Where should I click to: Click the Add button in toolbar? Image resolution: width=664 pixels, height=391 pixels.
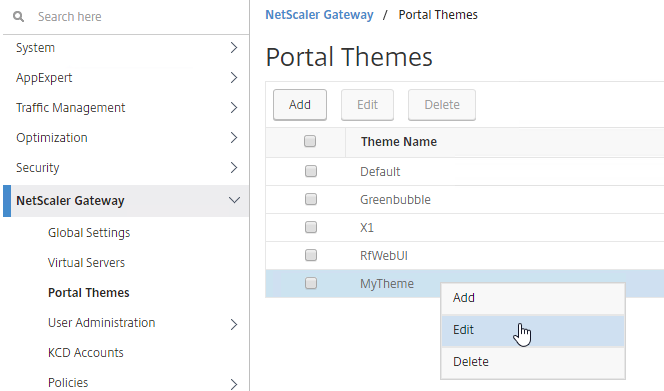(300, 105)
